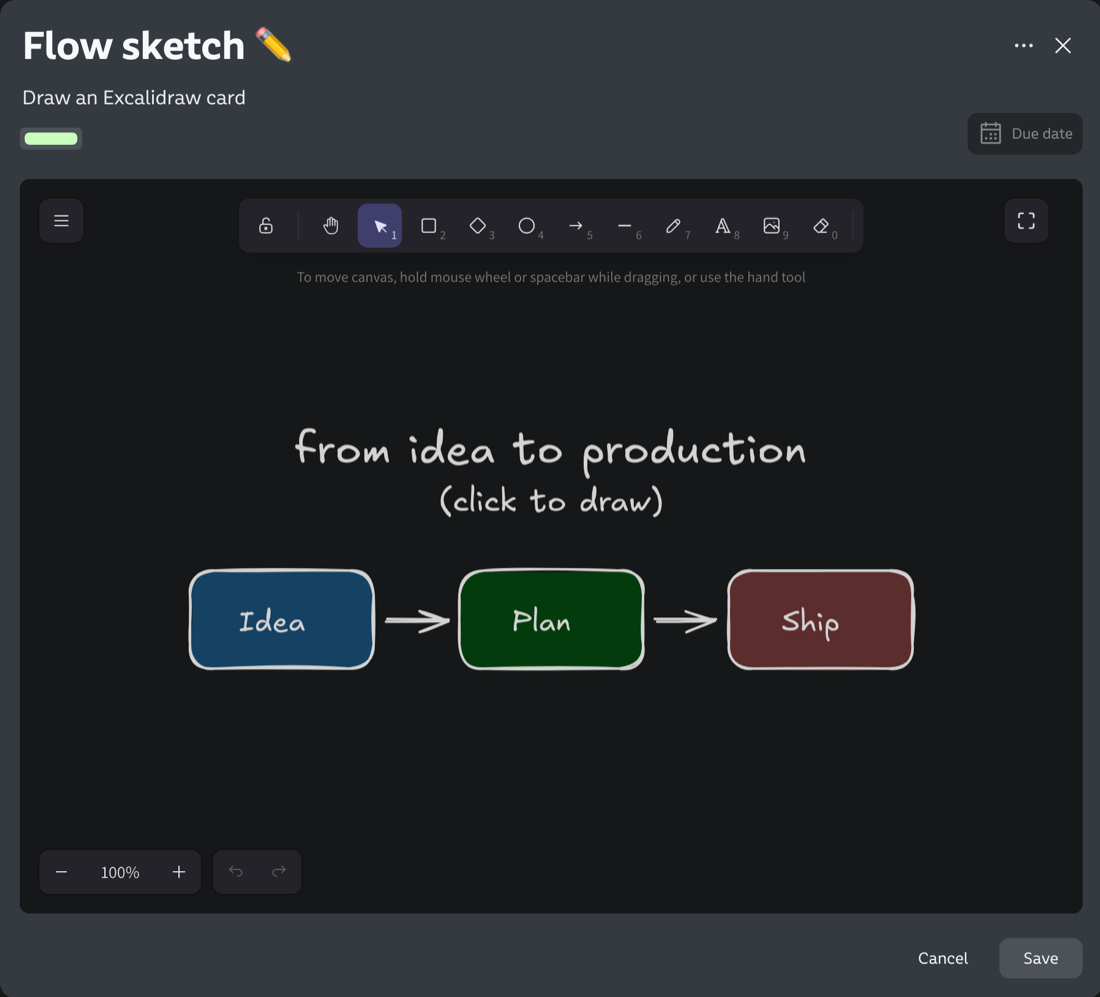Click the '(click to draw)' text
The height and width of the screenshot is (997, 1100).
click(x=551, y=501)
